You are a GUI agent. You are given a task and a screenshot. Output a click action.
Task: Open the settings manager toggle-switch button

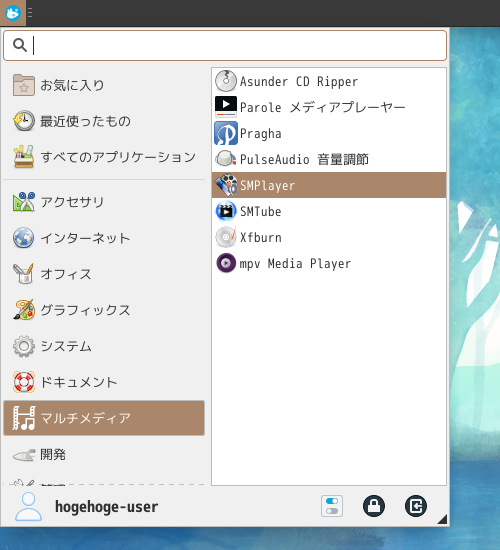[x=332, y=506]
